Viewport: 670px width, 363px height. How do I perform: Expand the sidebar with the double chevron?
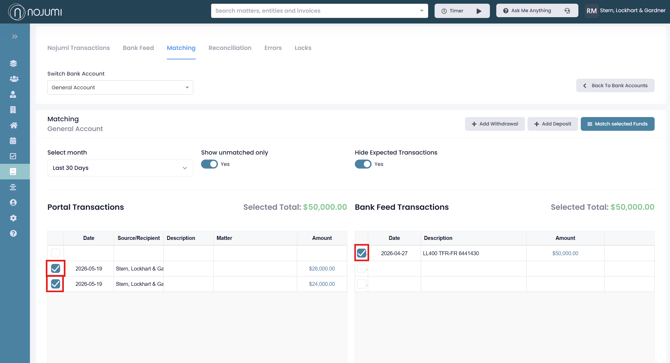pos(15,37)
